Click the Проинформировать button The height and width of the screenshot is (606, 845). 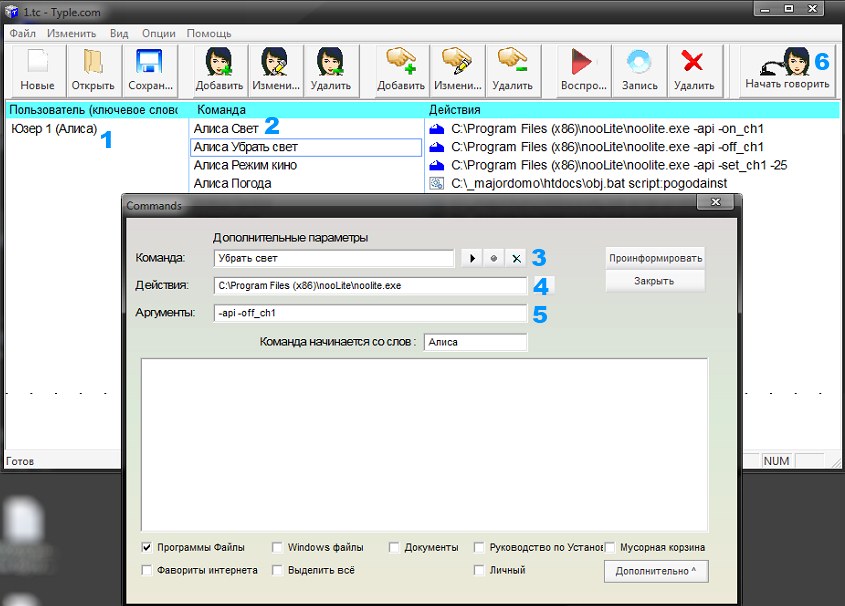tap(655, 258)
